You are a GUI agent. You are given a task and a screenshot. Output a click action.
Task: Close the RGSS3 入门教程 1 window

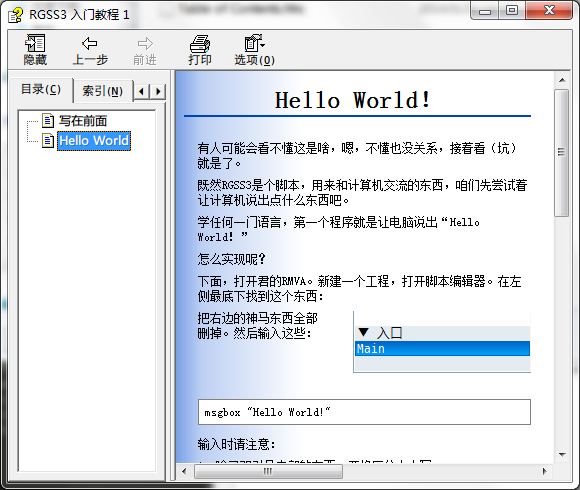click(549, 10)
